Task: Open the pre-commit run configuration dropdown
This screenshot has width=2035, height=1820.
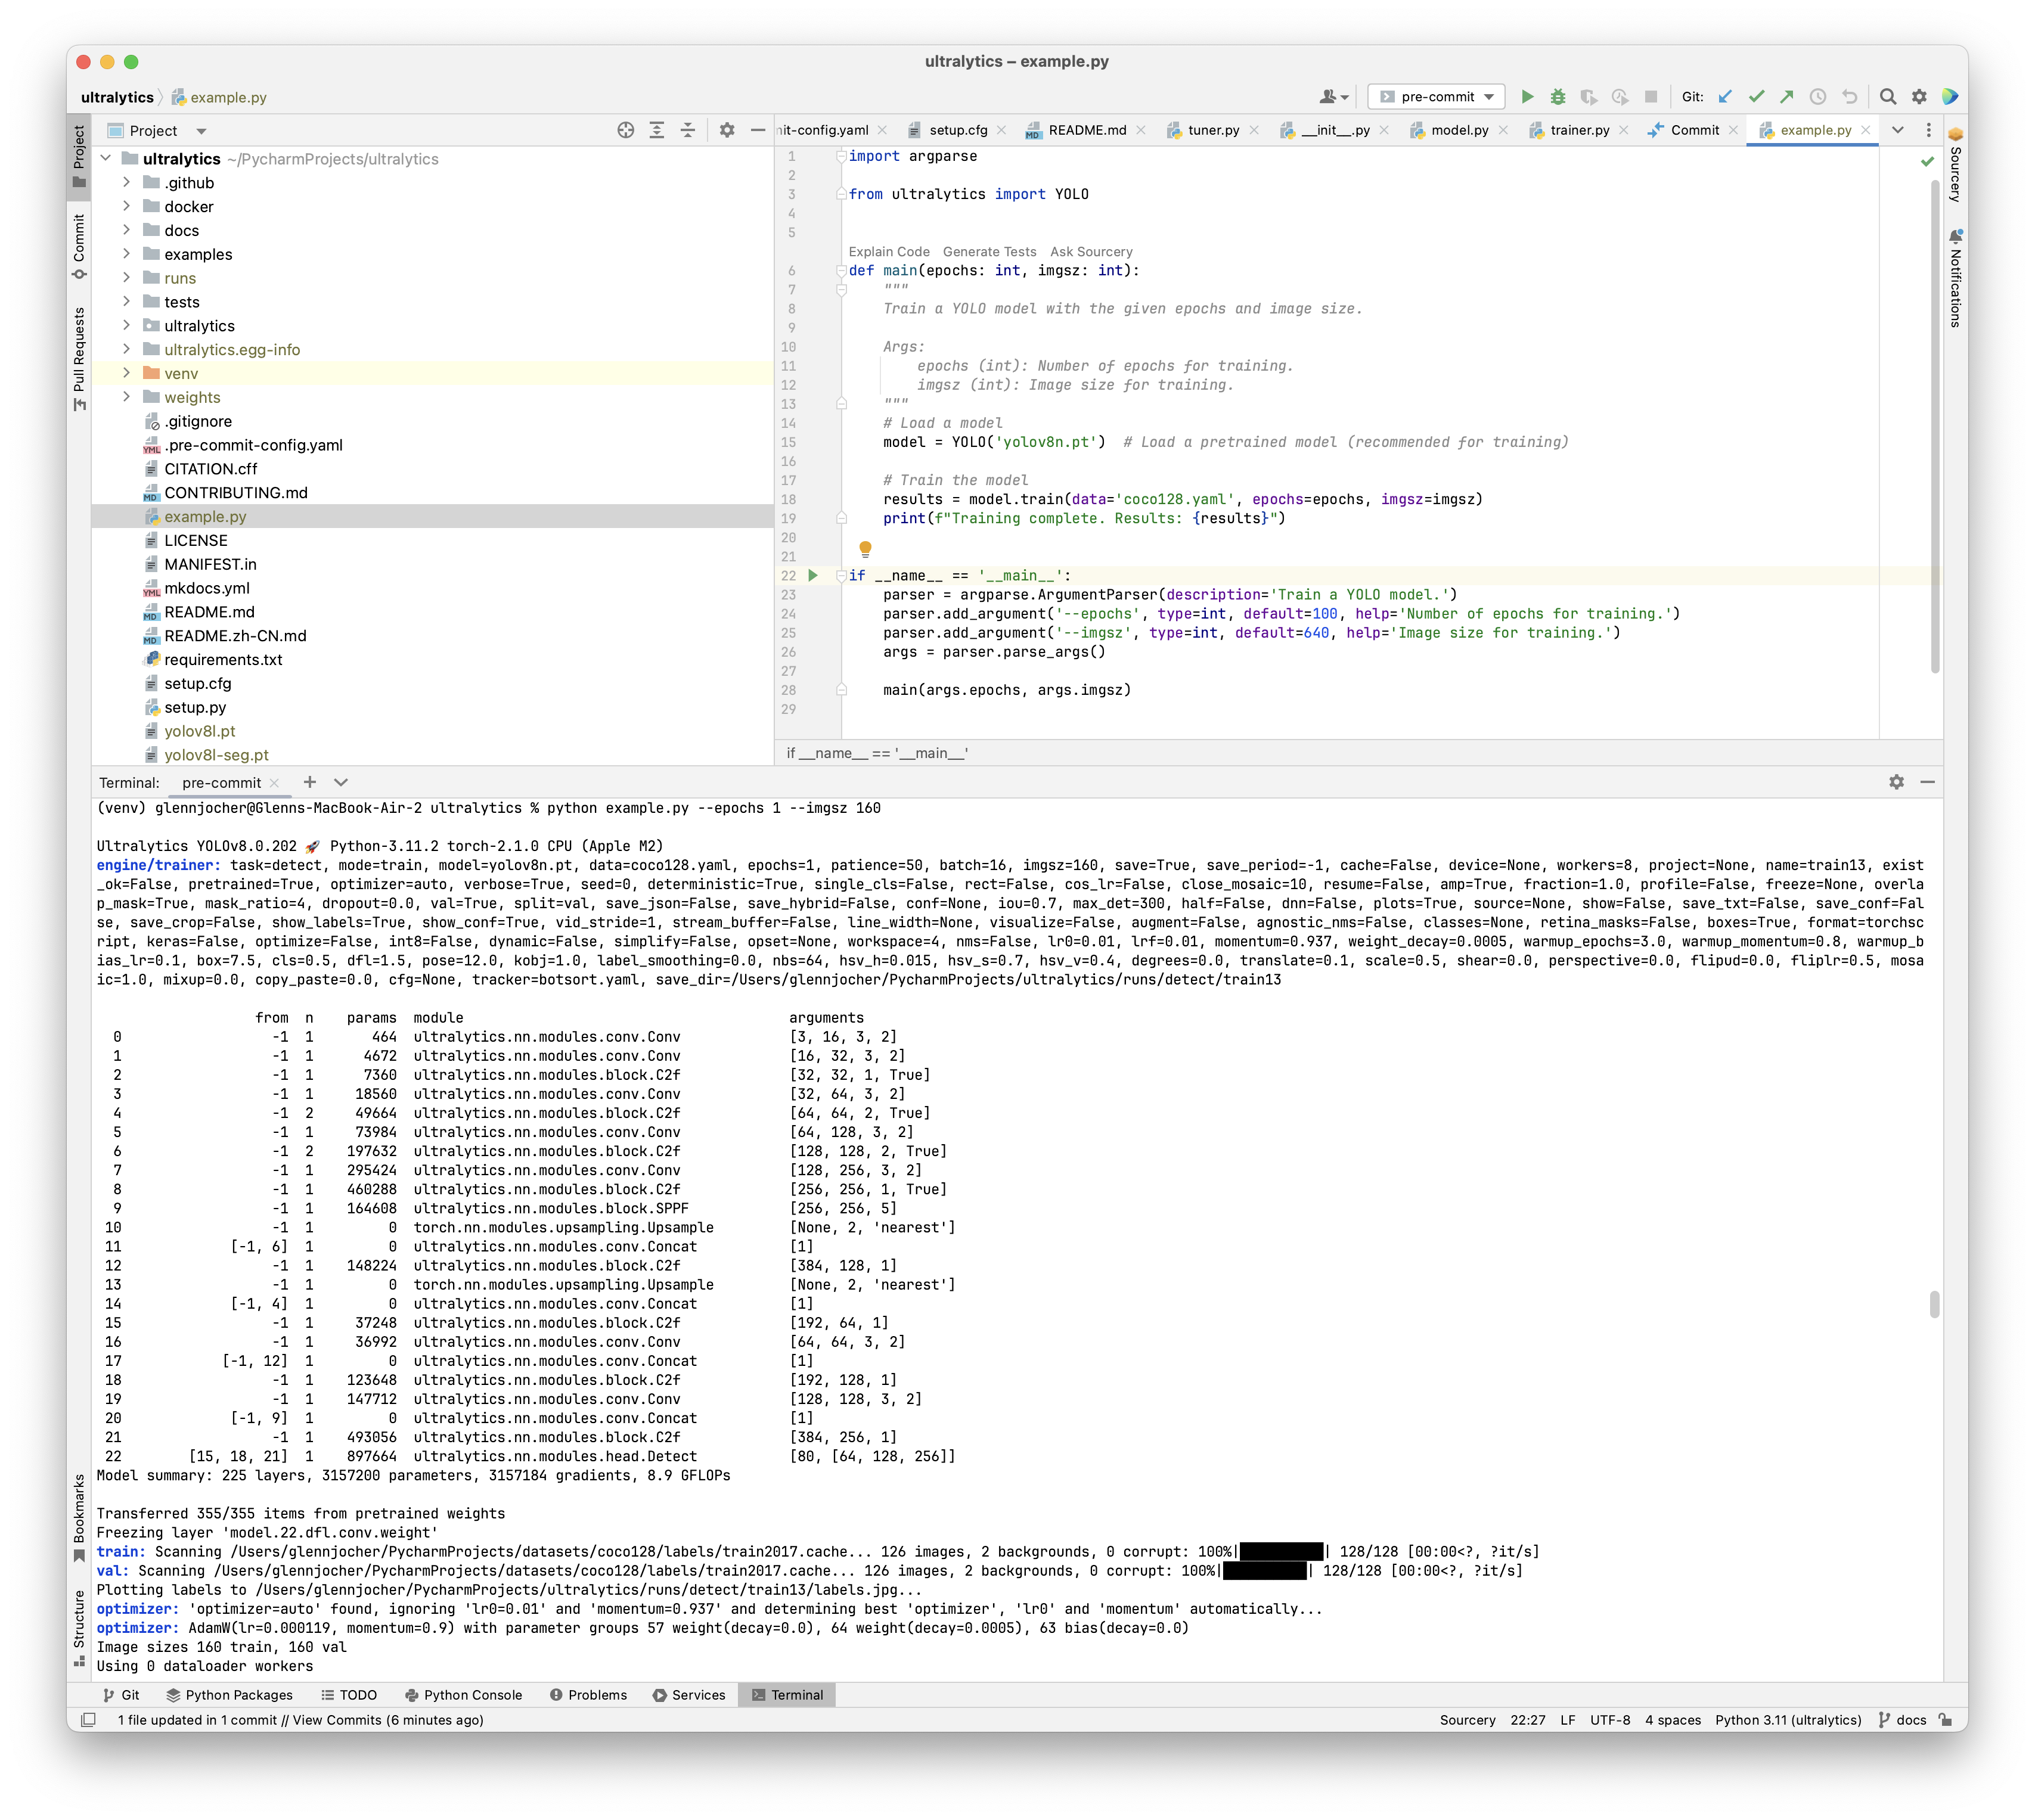Action: pos(1436,97)
